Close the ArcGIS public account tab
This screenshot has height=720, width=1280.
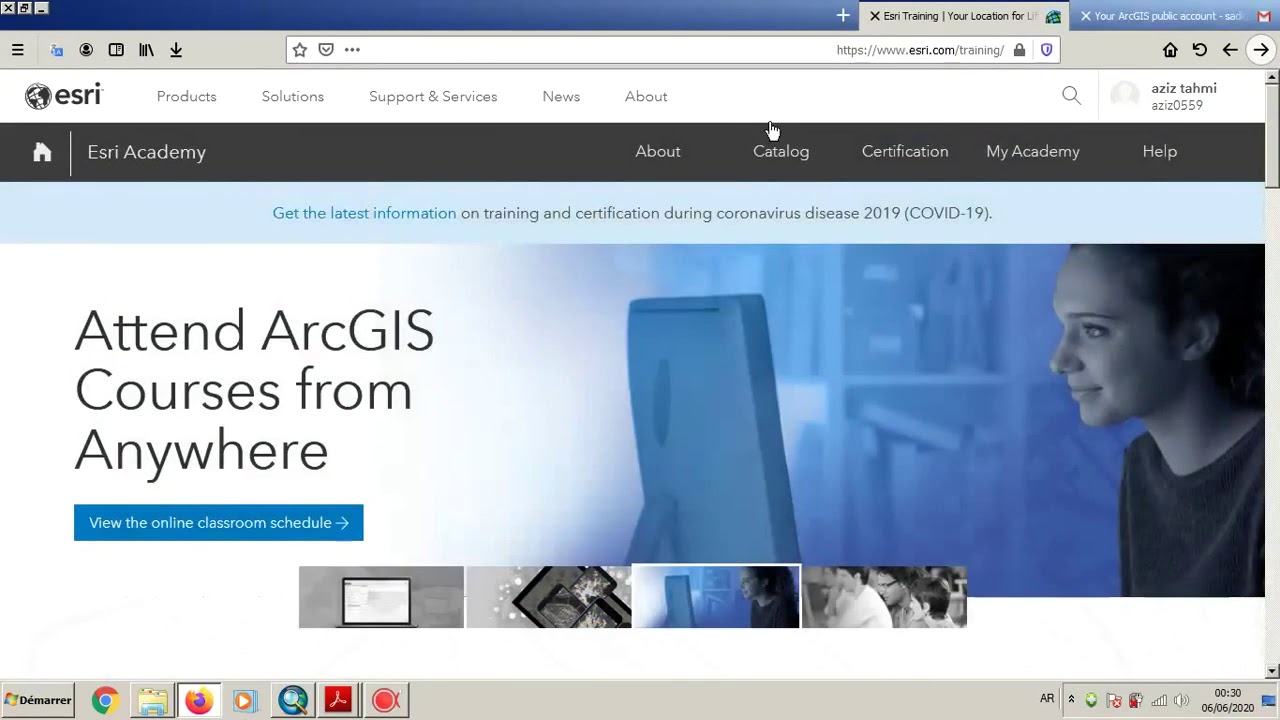point(1086,16)
